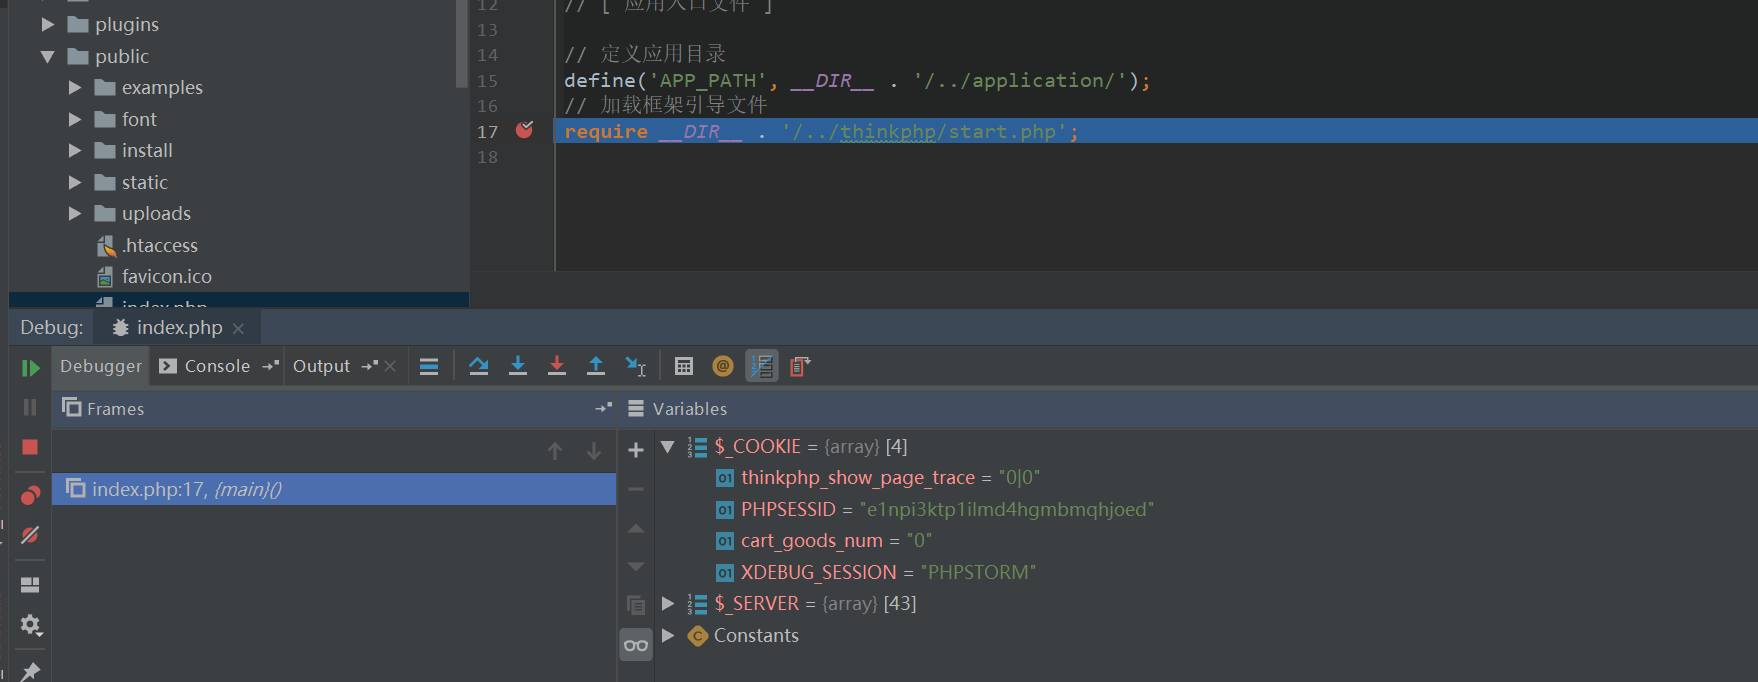1758x682 pixels.
Task: Expand the plugins folder
Action: click(47, 24)
